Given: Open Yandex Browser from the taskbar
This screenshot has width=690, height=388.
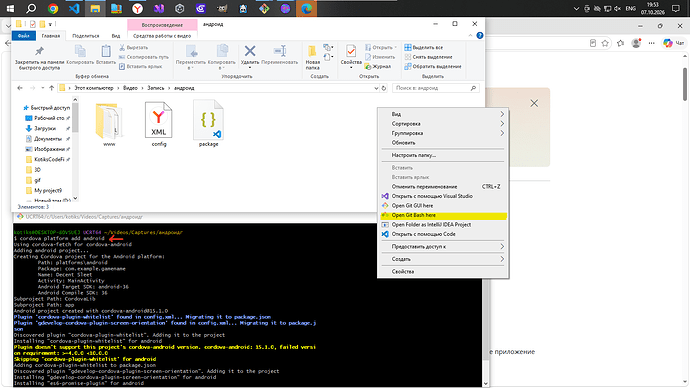Looking at the screenshot, I should tap(138, 8).
